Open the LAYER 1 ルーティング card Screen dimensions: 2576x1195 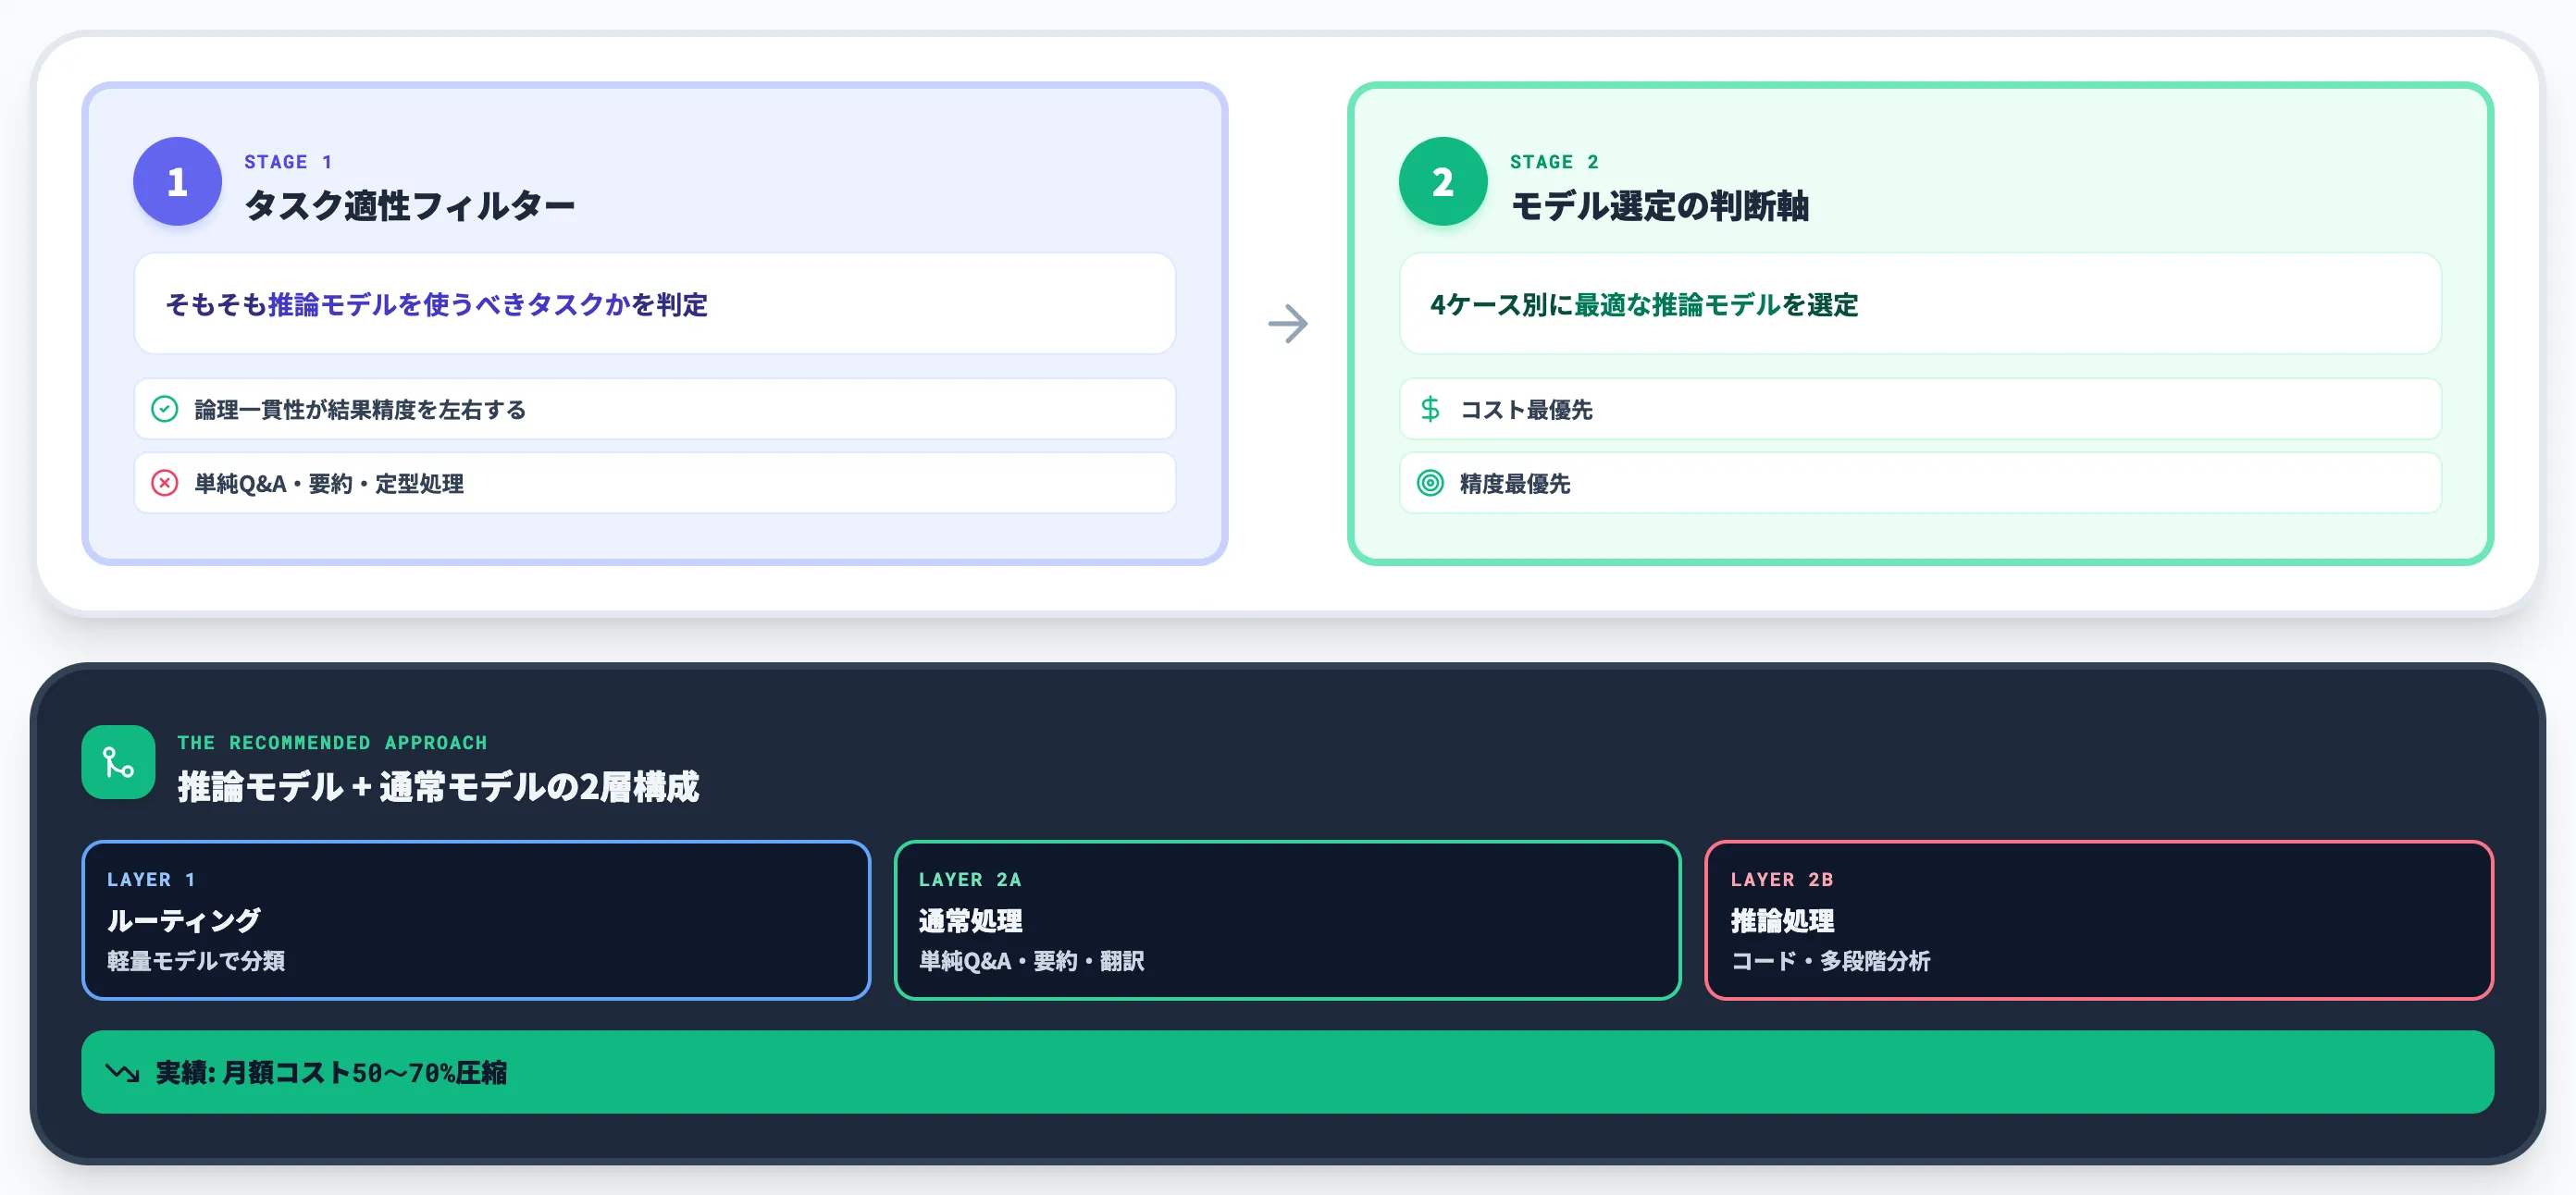[x=476, y=920]
